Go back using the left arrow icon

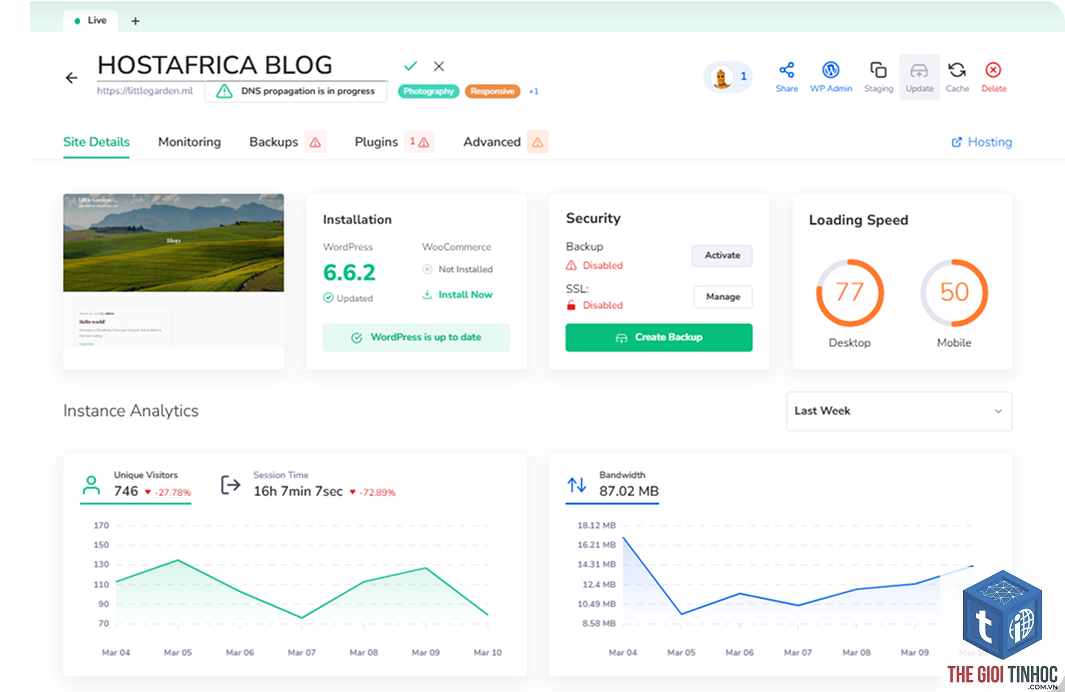[71, 78]
